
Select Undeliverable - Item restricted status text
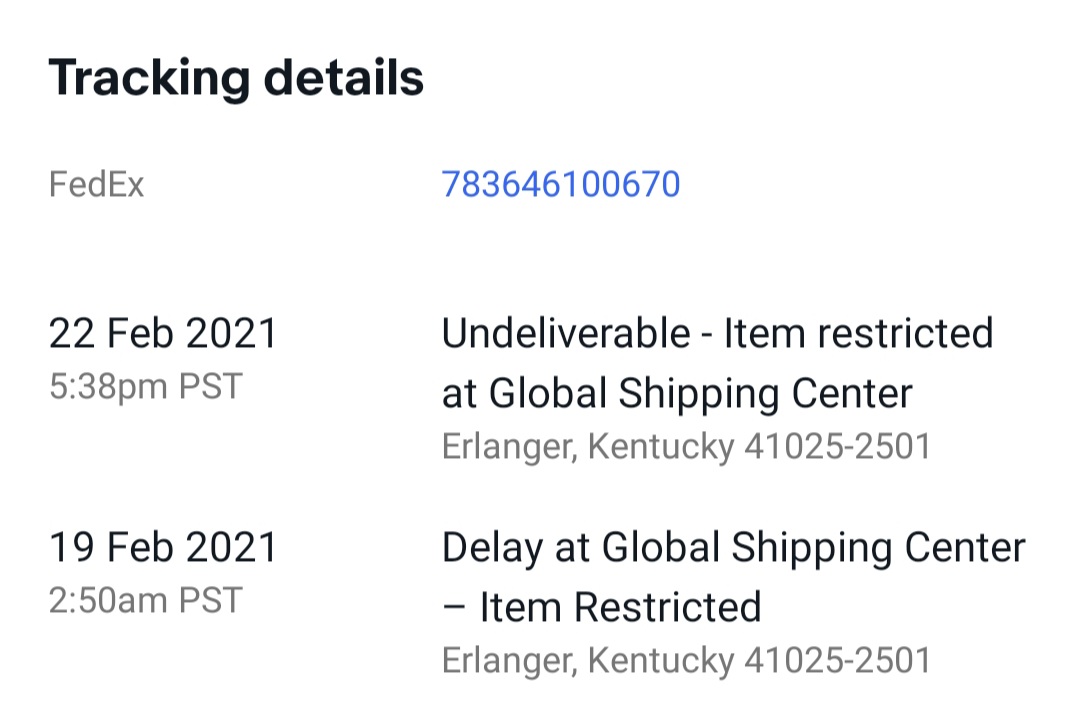717,334
